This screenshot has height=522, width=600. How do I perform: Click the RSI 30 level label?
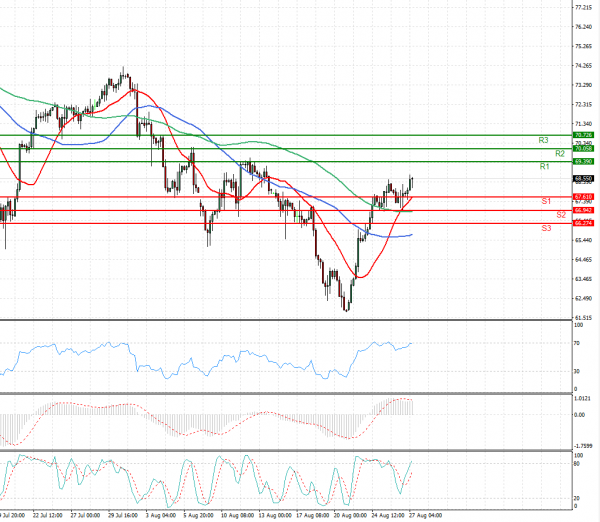577,372
